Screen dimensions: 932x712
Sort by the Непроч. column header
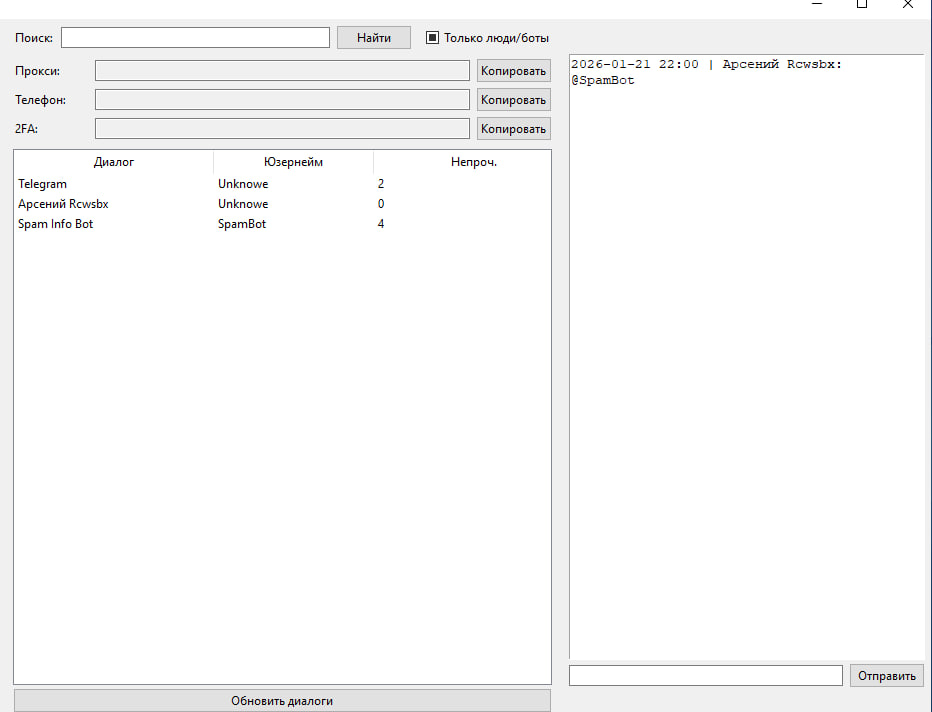click(x=473, y=162)
